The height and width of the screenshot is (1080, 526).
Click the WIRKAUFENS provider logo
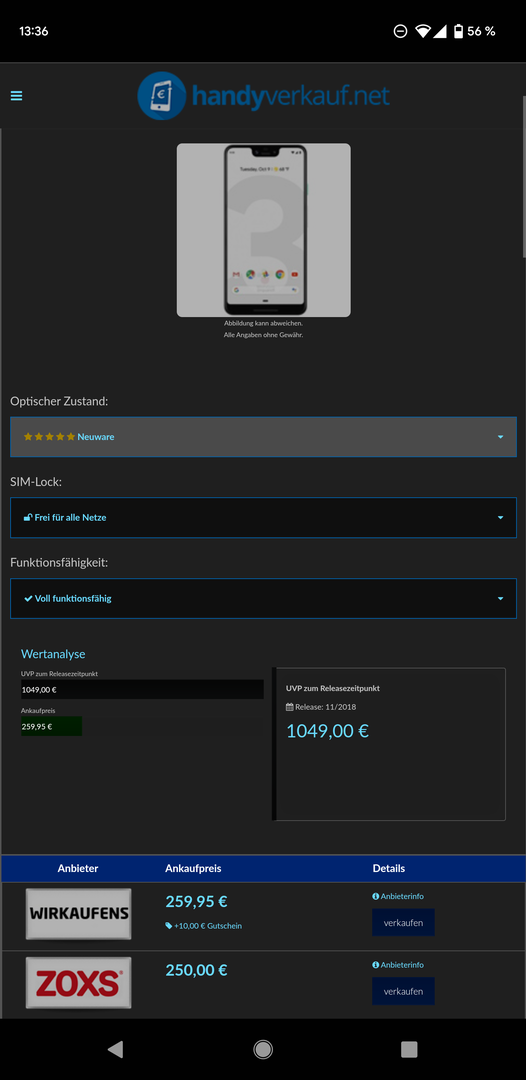pos(78,913)
